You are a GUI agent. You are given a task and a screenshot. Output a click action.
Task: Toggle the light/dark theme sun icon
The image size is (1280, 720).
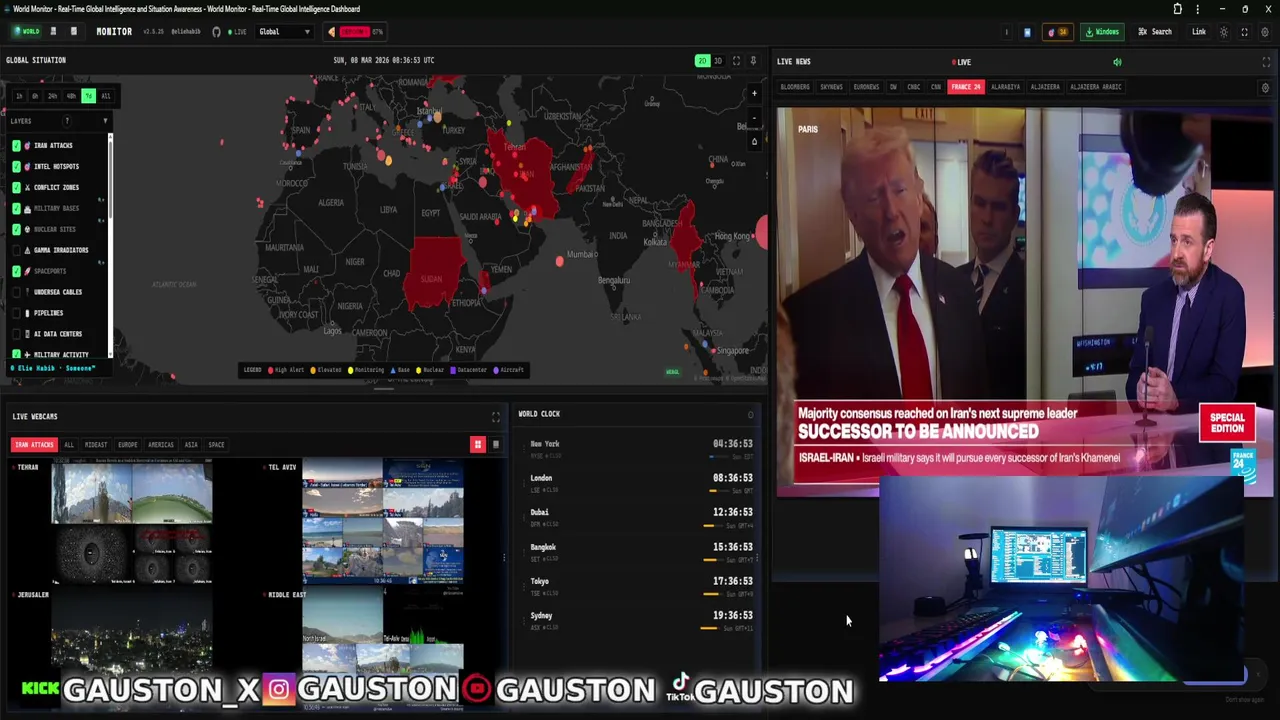[x=1223, y=32]
